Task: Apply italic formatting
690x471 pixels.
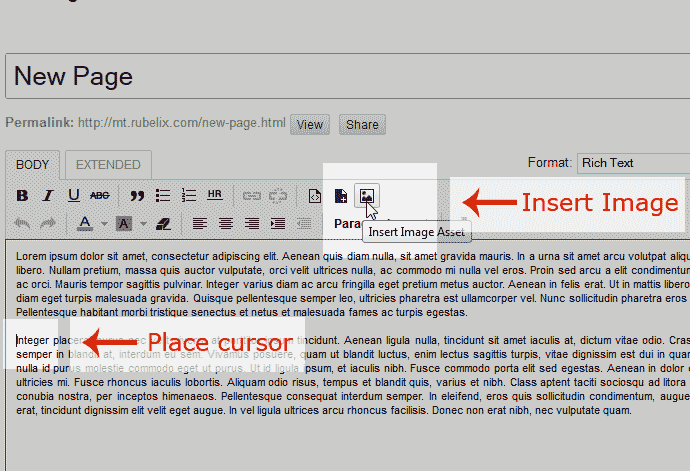Action: coord(48,195)
